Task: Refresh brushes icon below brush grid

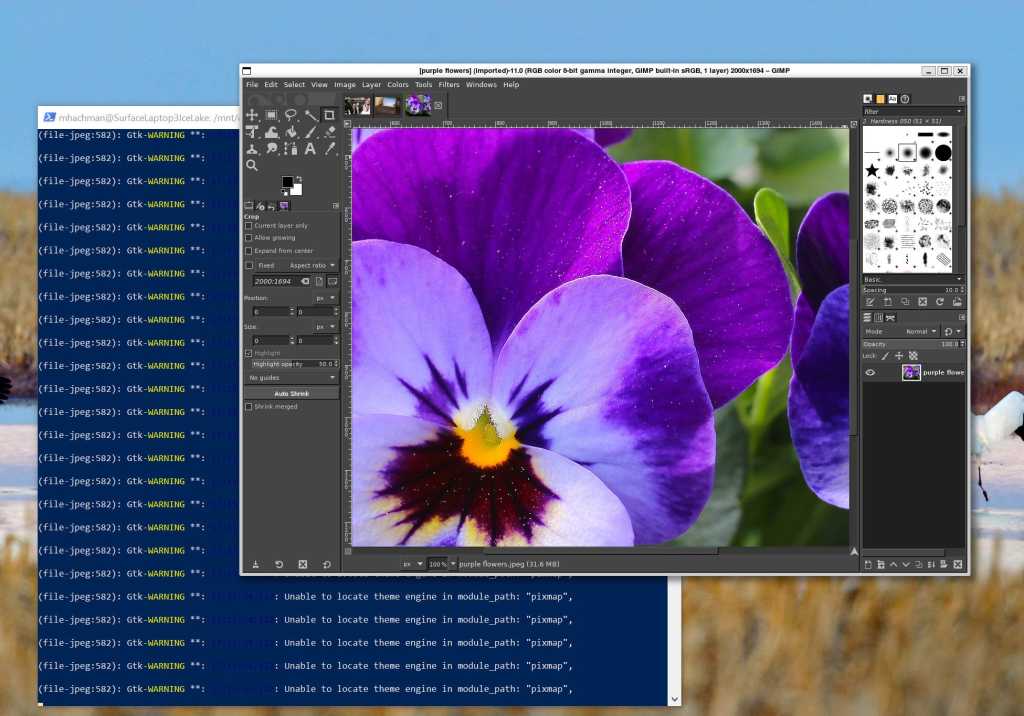Action: tap(940, 302)
